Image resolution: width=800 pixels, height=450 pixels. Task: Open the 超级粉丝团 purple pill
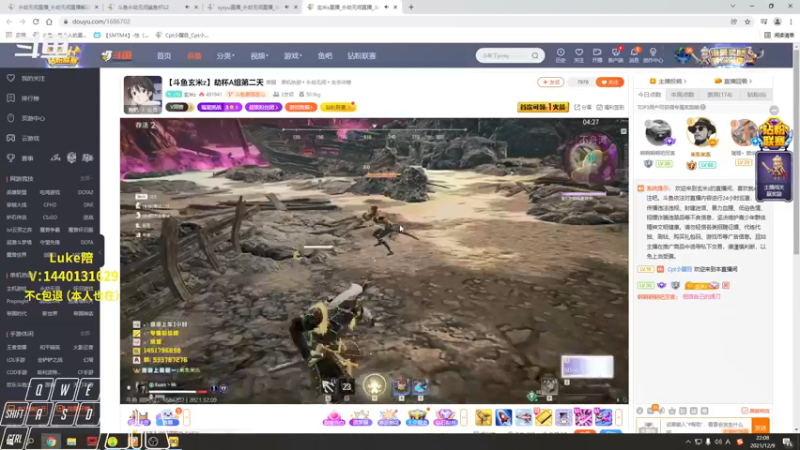(264, 107)
